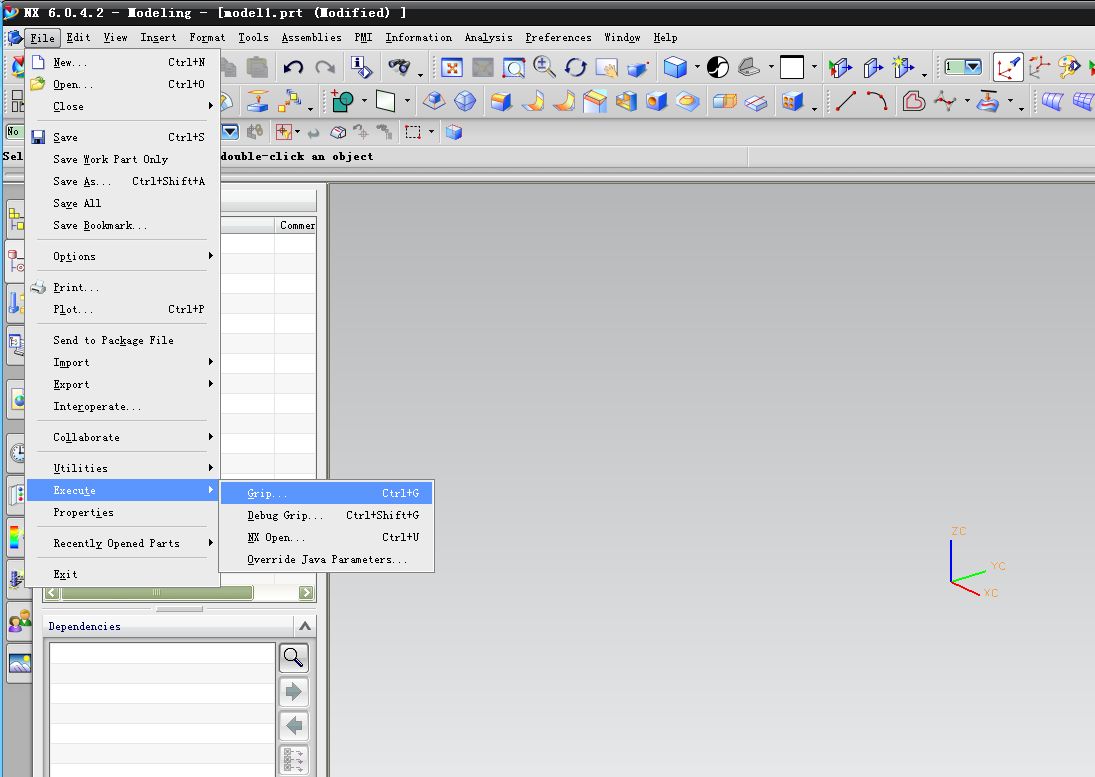Open the System Scenes picture icon
Image resolution: width=1095 pixels, height=777 pixels.
[x=20, y=662]
